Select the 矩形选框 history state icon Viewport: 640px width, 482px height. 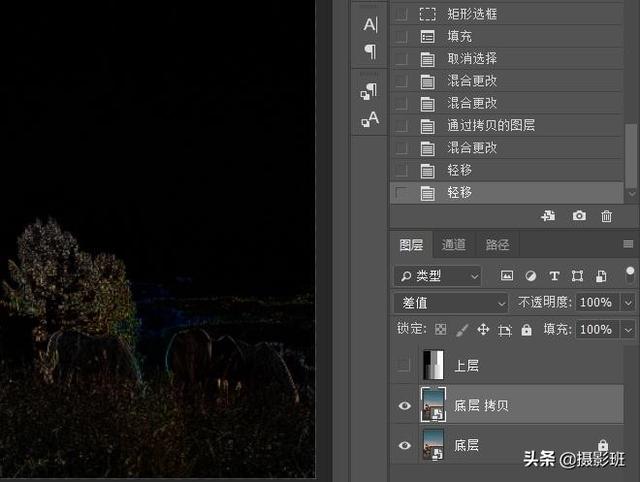pyautogui.click(x=427, y=14)
